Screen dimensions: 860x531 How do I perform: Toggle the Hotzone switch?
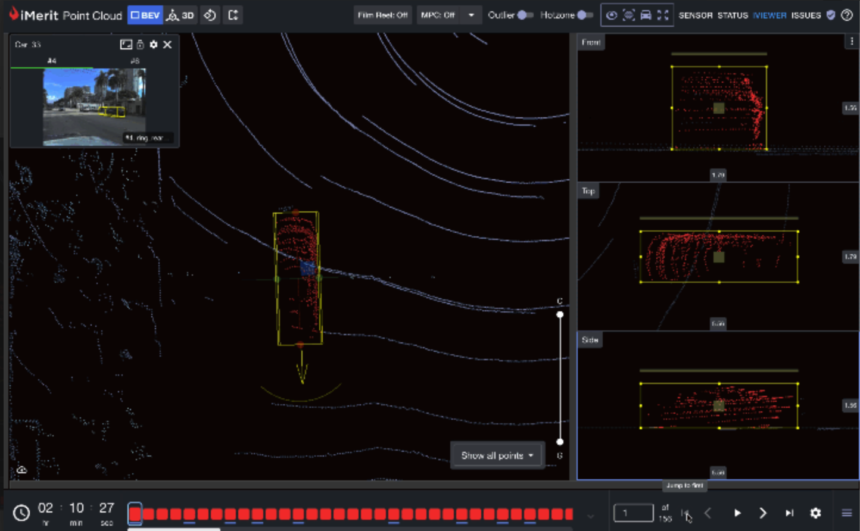(x=583, y=15)
